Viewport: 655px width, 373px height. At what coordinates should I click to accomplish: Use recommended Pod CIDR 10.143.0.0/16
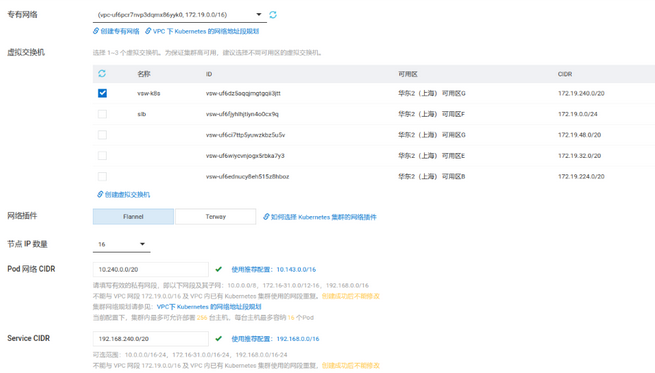[x=274, y=269]
